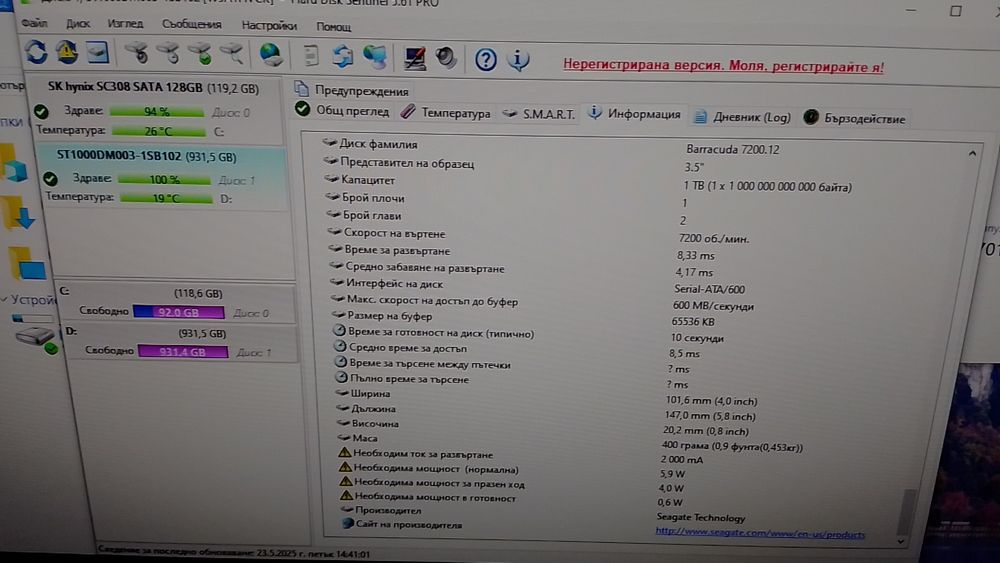Viewport: 1000px width, 563px height.
Task: Open the seagate.com manufacturer URL link
Action: point(760,533)
